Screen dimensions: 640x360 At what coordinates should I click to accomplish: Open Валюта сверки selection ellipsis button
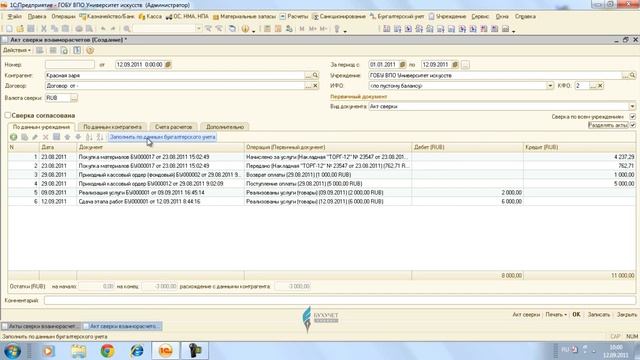pyautogui.click(x=74, y=98)
